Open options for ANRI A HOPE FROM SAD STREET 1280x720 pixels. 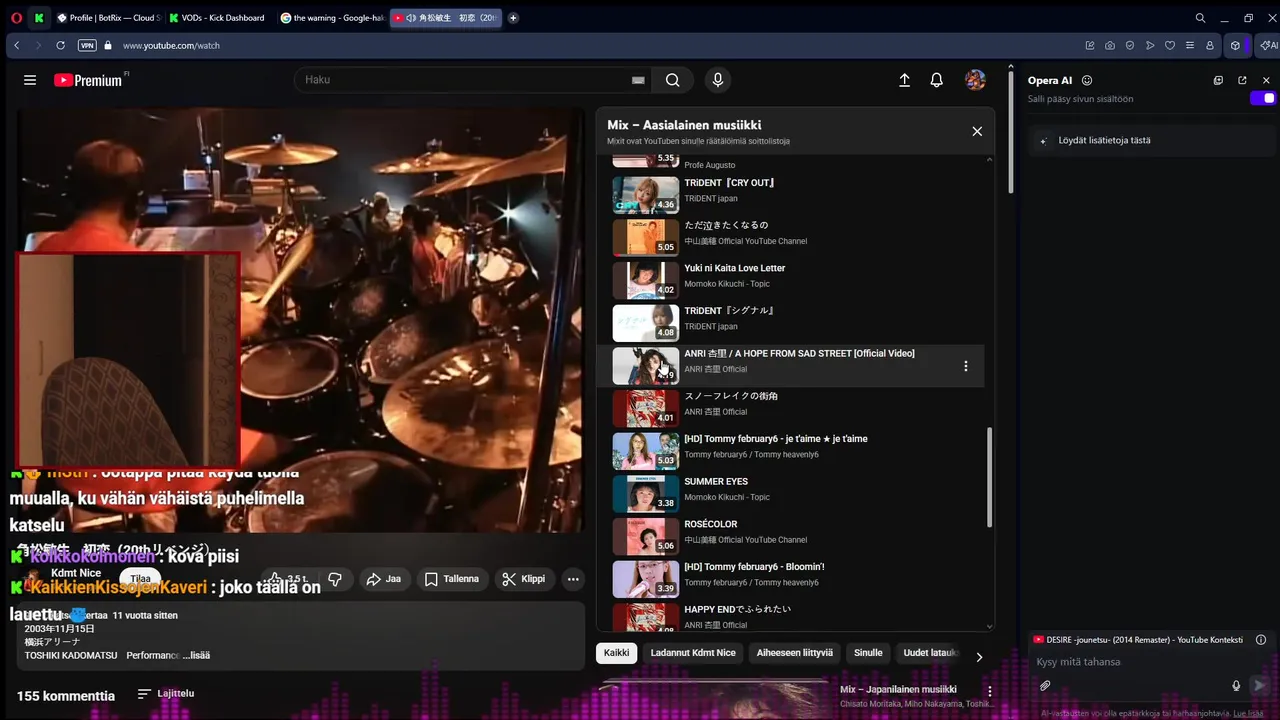pos(965,366)
